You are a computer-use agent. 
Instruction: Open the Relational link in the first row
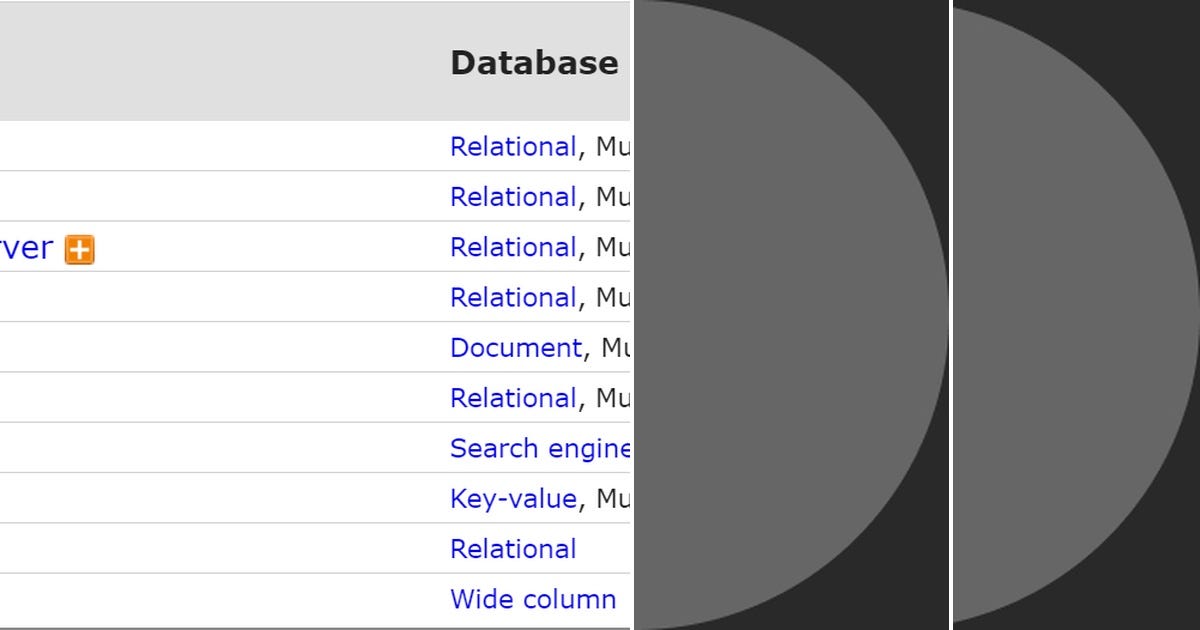pyautogui.click(x=512, y=146)
